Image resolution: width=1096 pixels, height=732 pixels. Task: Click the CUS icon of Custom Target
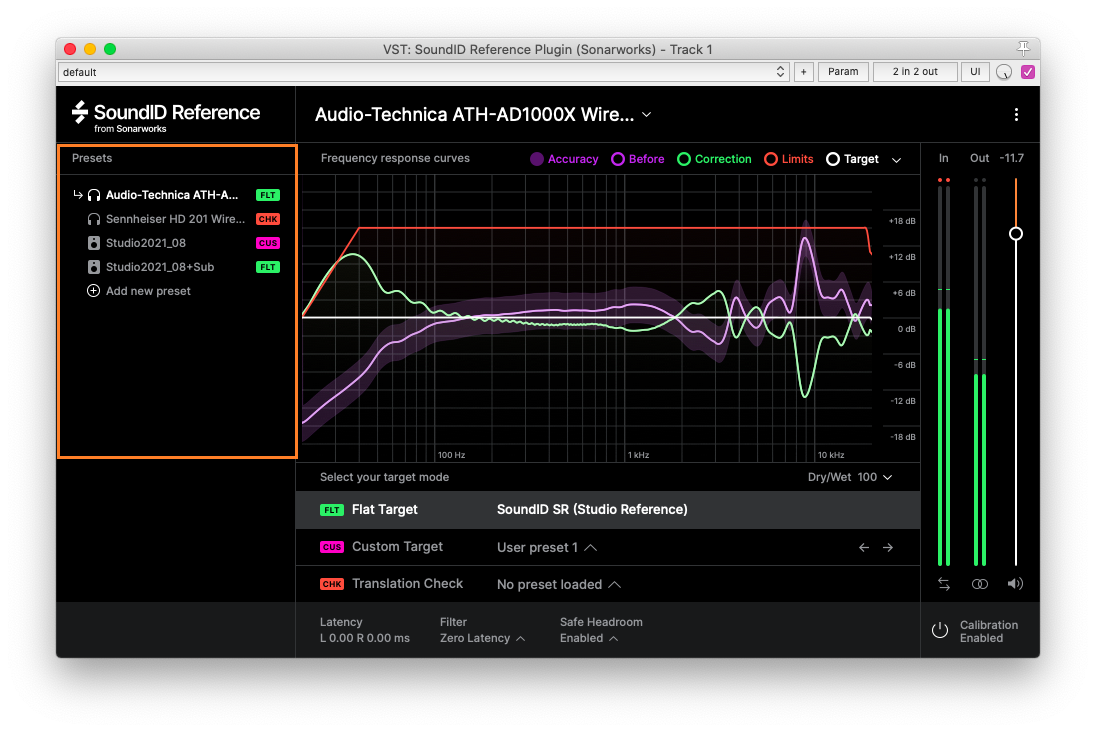click(332, 547)
